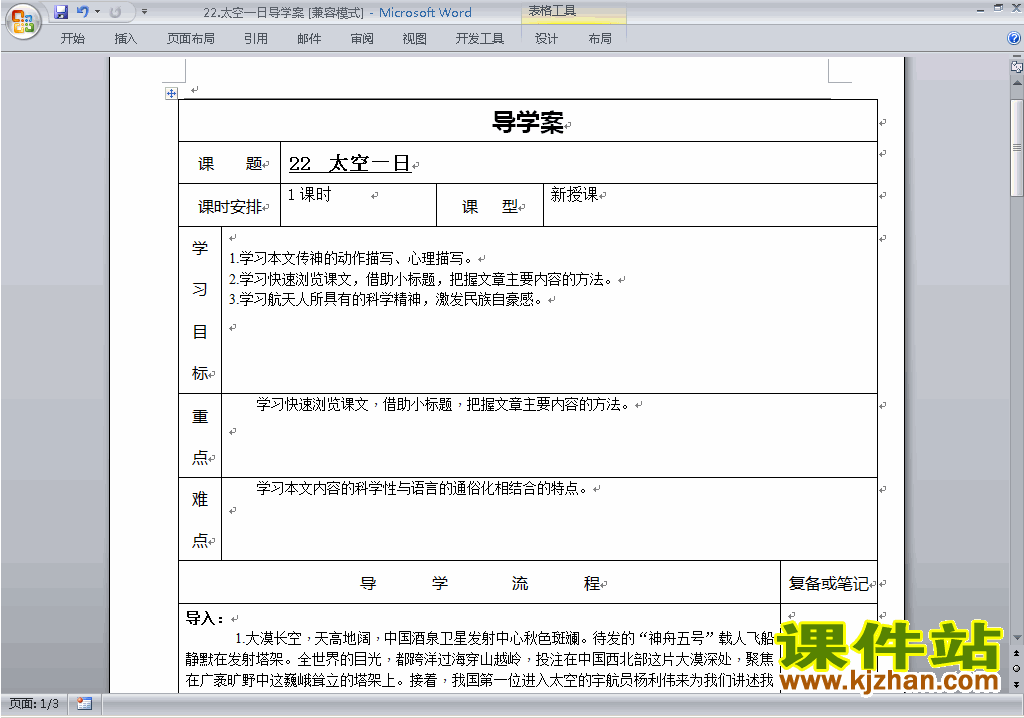Click the underlined title 22 太空一日
This screenshot has height=718, width=1024.
pos(349,163)
